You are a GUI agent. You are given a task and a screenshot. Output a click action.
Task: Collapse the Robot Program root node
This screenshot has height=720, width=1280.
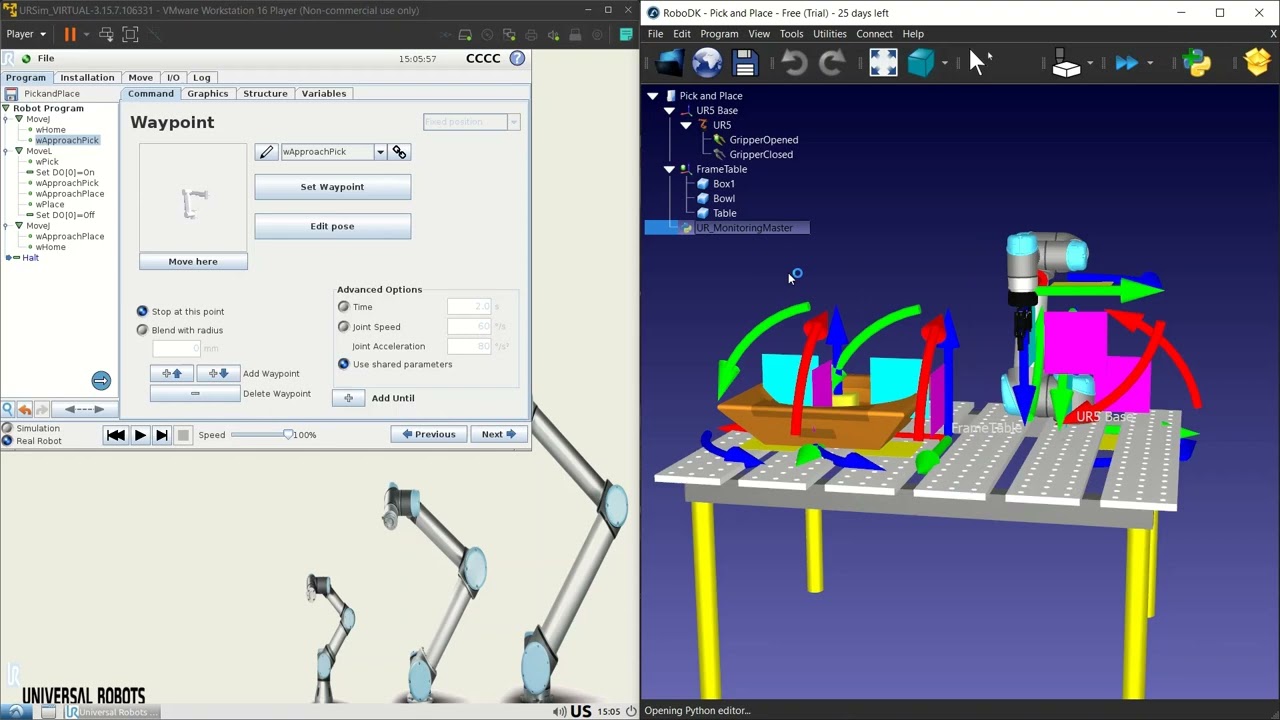[6, 108]
